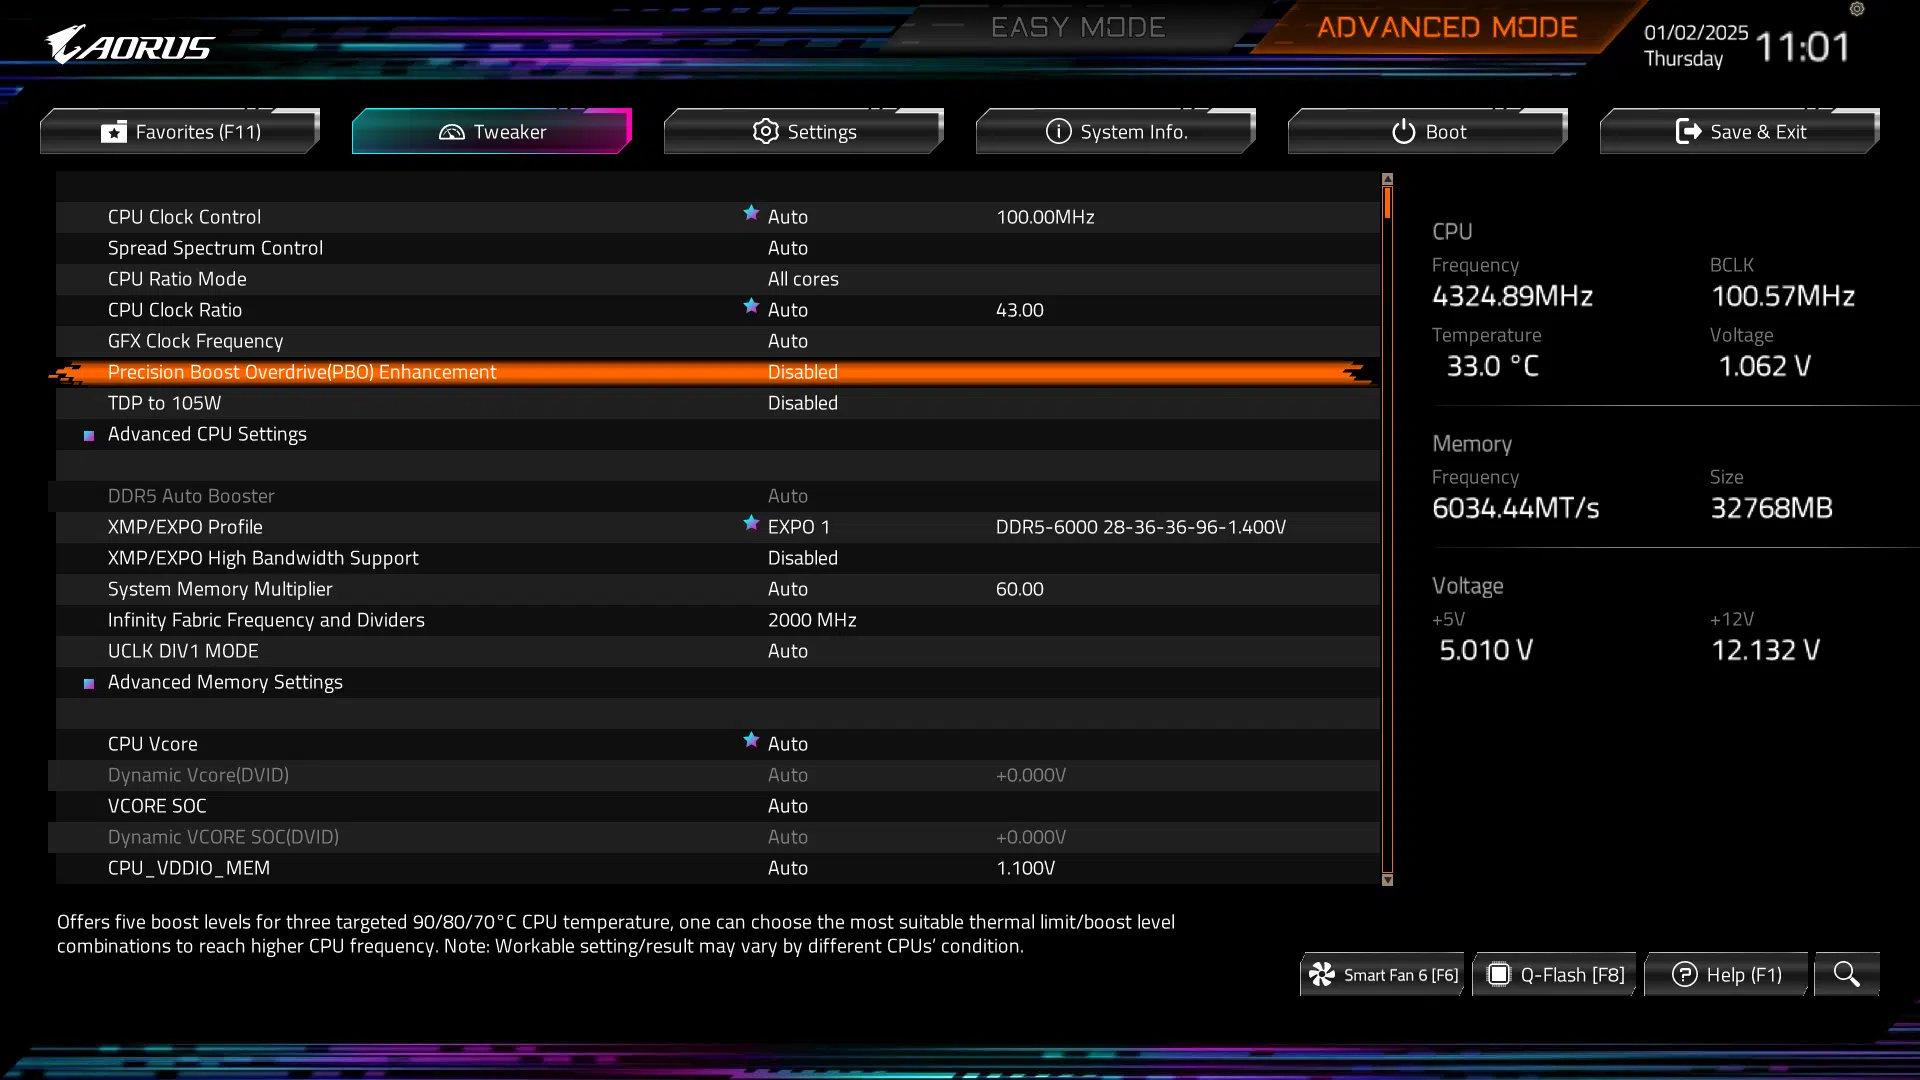Switch to the Tweaker tab
1920x1080 pixels.
point(492,131)
